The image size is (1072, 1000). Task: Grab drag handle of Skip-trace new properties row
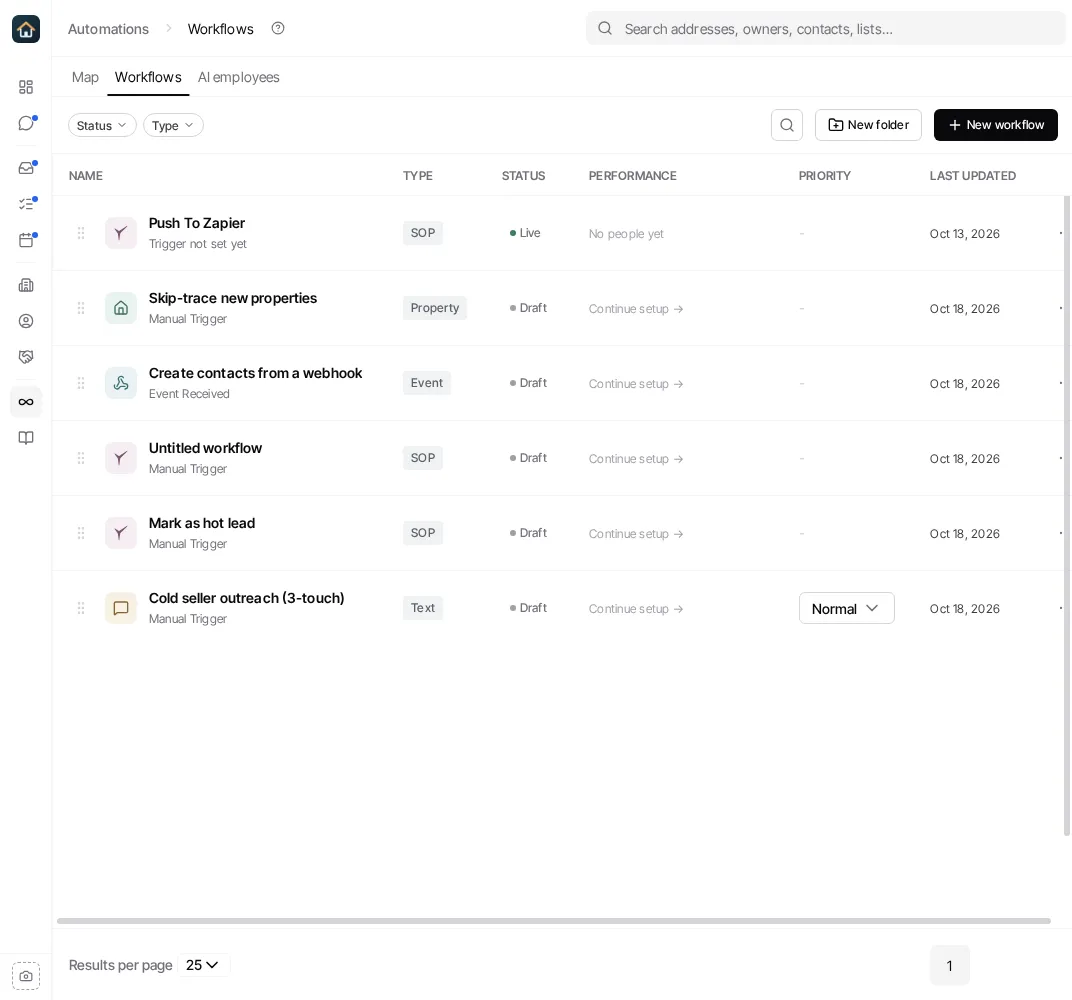[81, 308]
